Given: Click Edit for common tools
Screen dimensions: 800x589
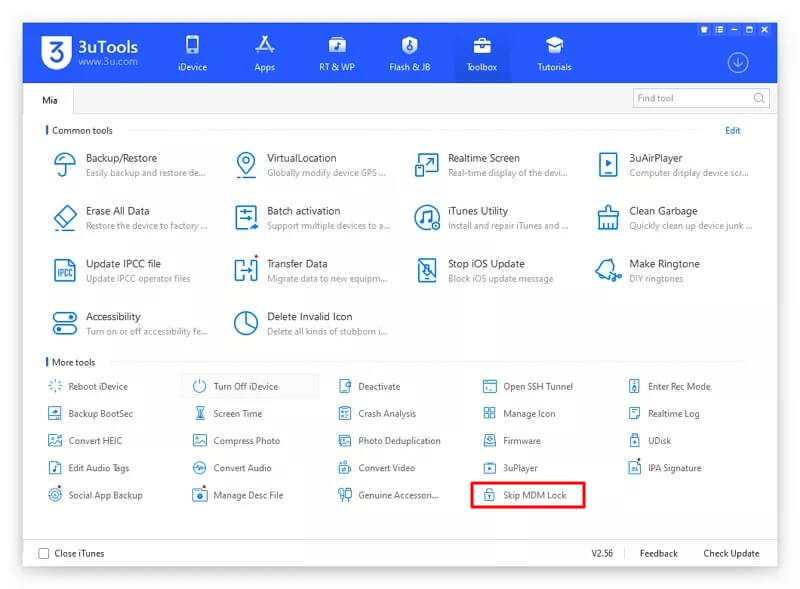Looking at the screenshot, I should [733, 131].
